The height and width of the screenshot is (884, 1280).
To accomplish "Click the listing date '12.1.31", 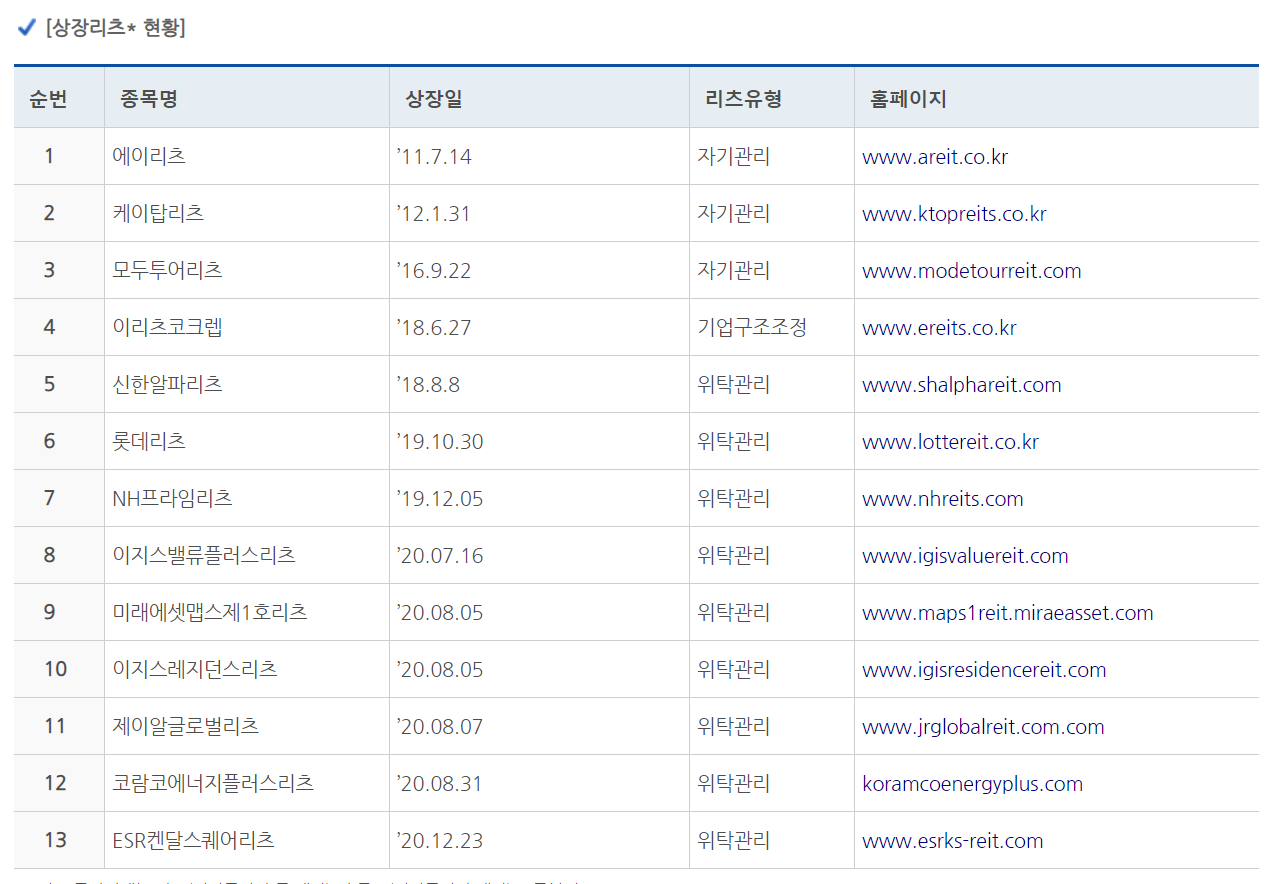I will (434, 213).
